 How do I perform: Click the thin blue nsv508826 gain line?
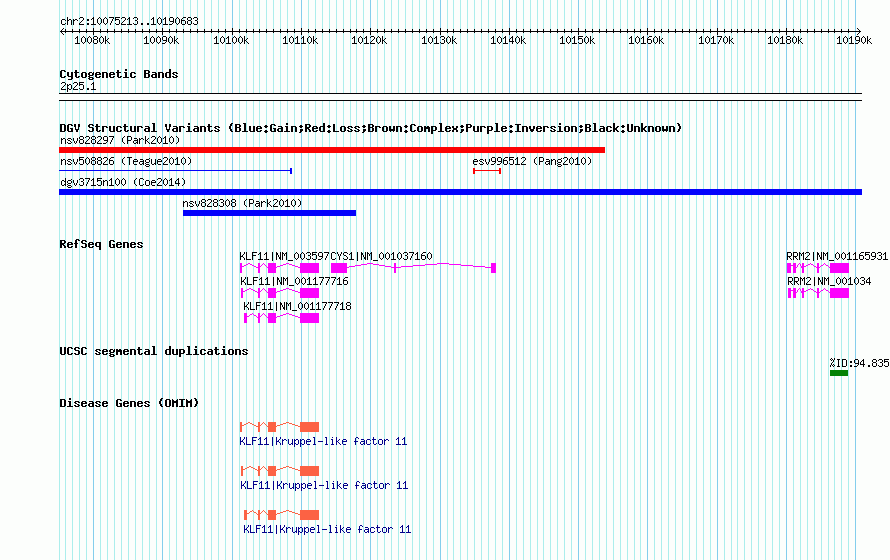(x=175, y=171)
